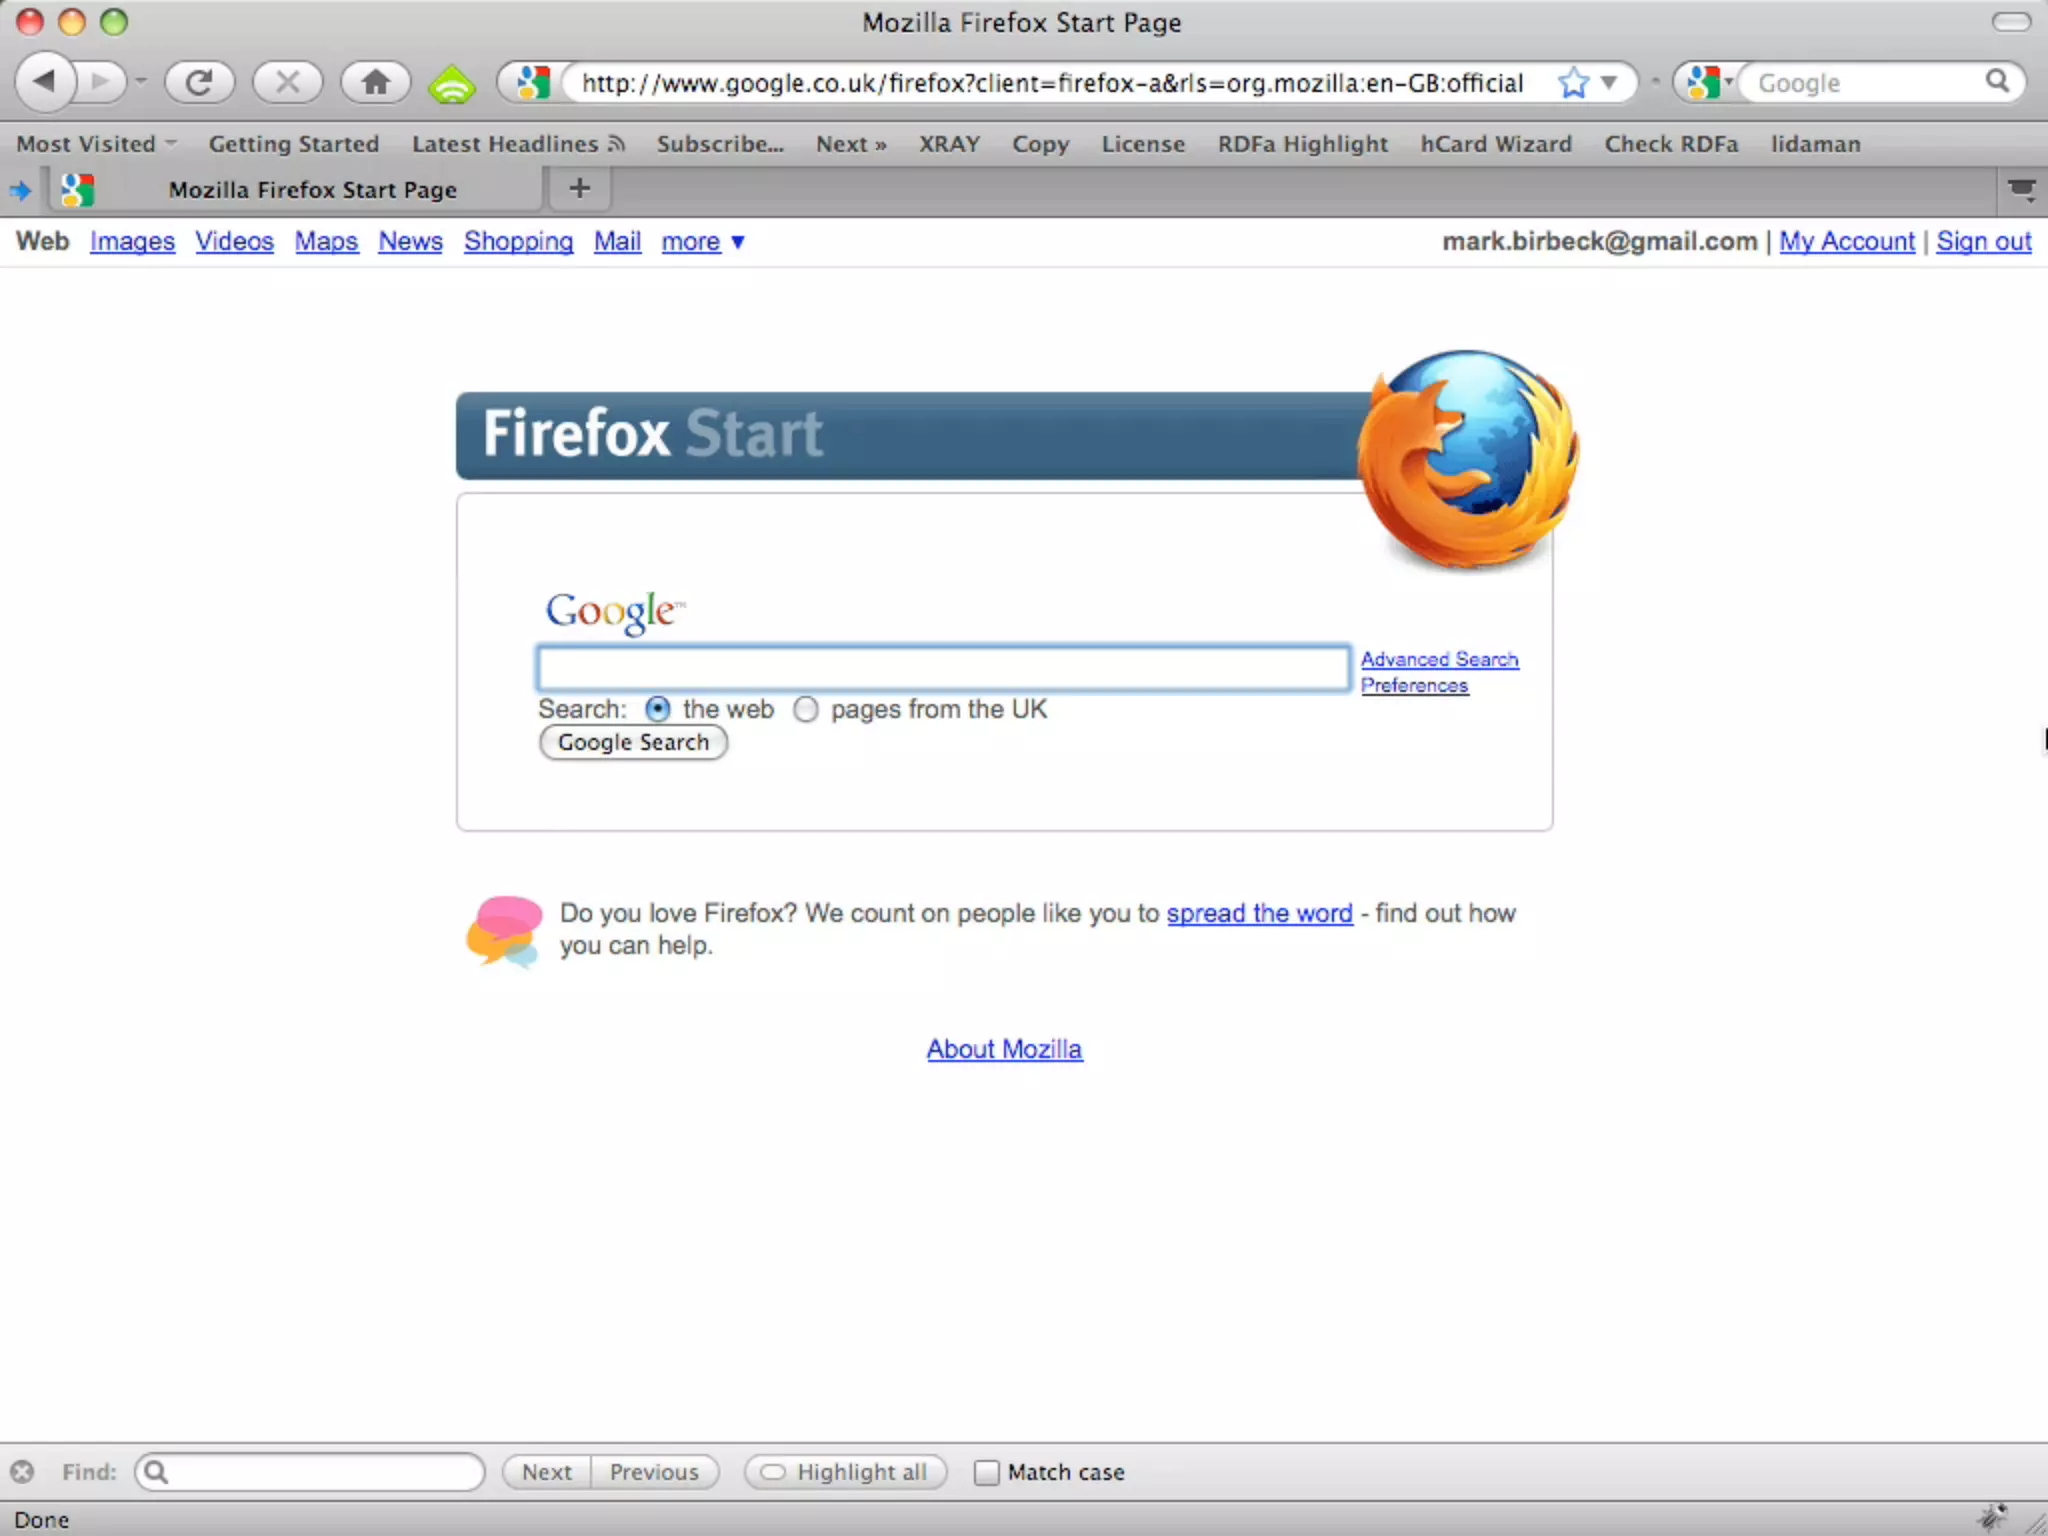Bookmark this page with the star icon

click(1573, 83)
